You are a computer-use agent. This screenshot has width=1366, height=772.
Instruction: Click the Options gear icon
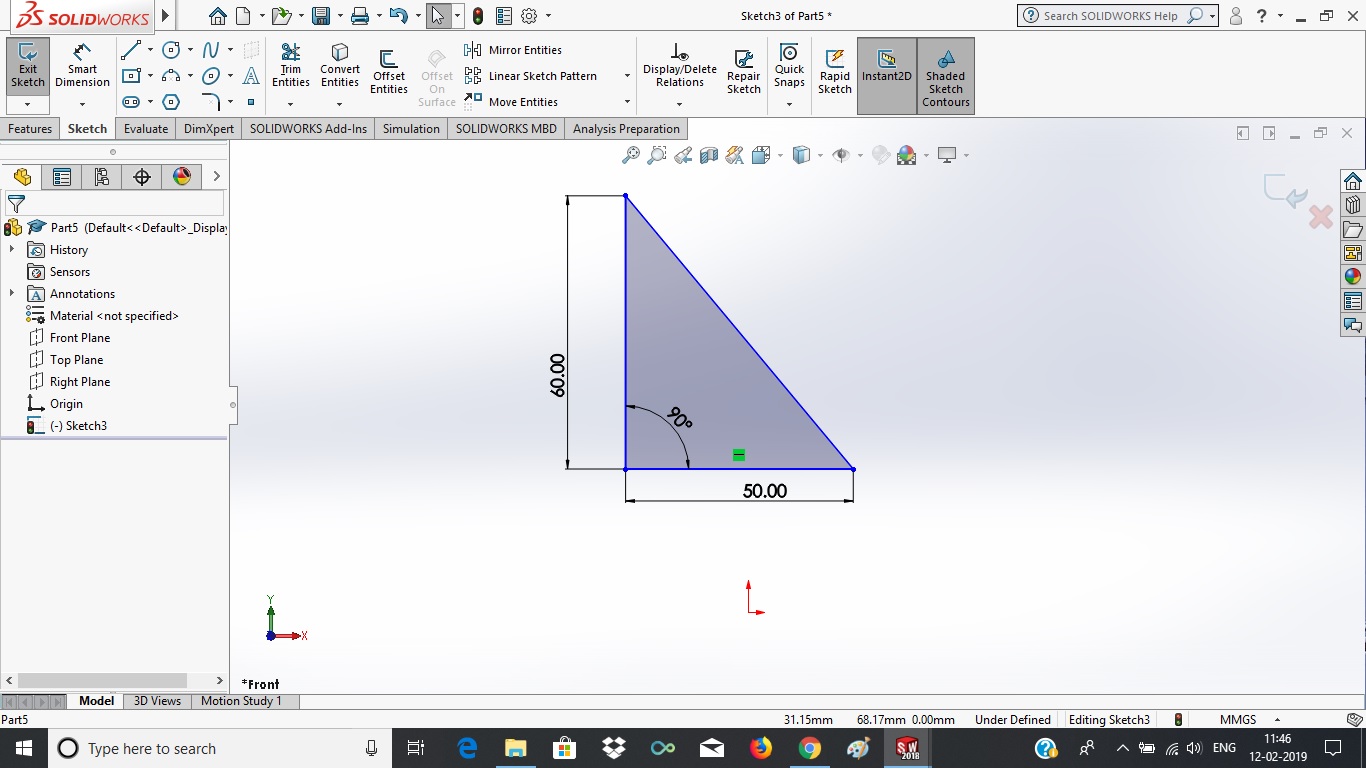pyautogui.click(x=529, y=16)
